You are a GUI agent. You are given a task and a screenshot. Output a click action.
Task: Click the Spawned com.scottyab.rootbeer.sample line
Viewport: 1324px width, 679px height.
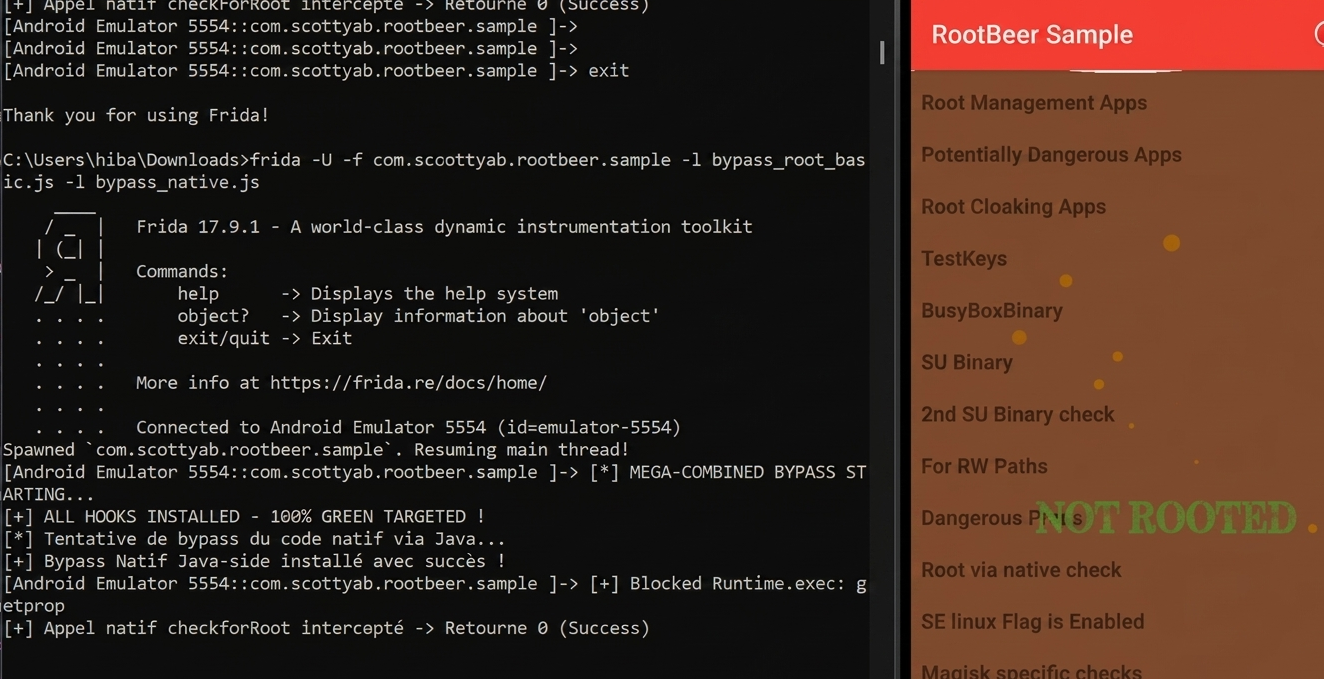[x=316, y=450]
